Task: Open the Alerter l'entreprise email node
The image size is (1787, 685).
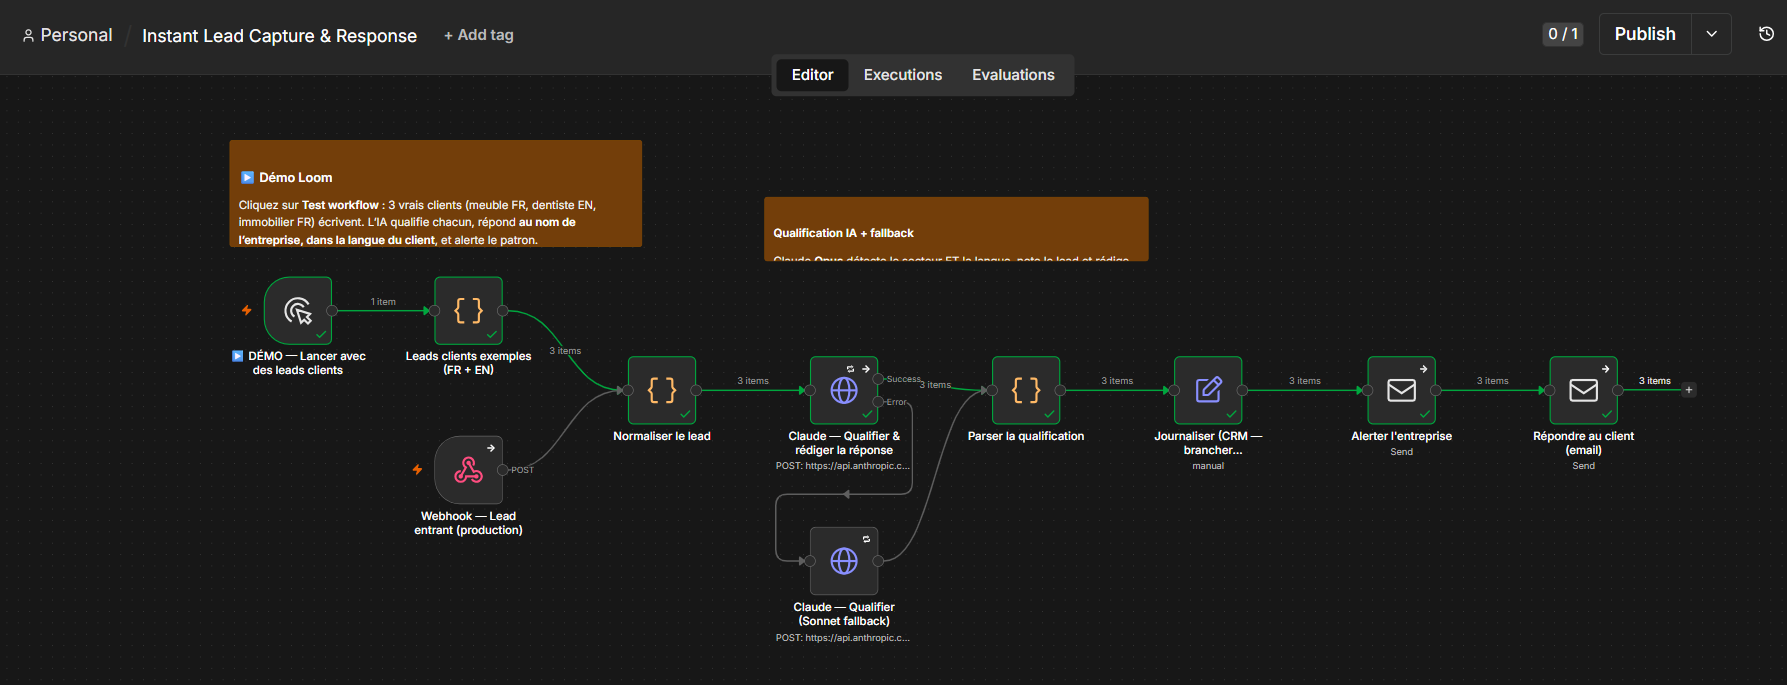Action: [x=1402, y=390]
